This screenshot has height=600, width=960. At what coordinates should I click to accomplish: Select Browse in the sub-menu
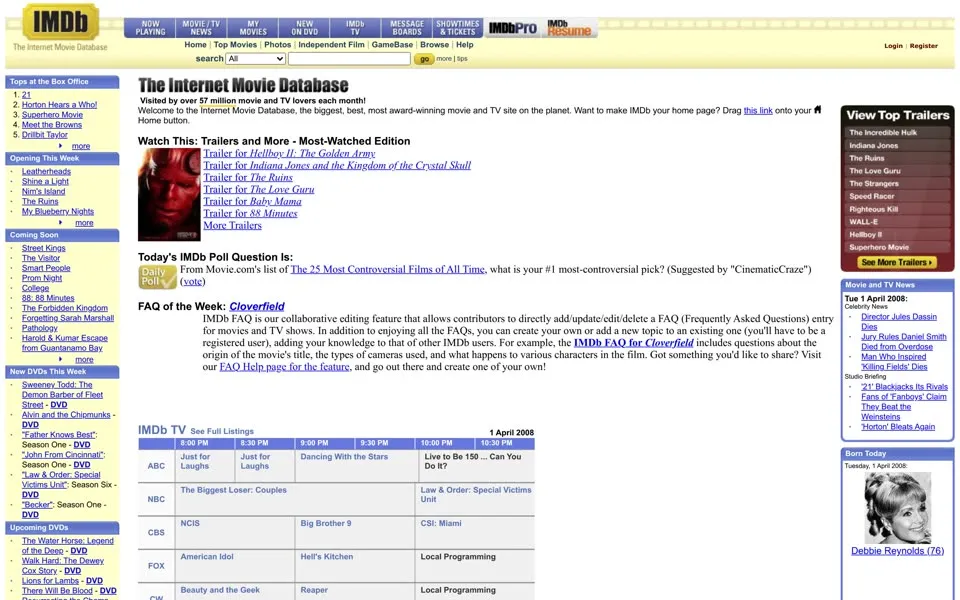point(434,45)
